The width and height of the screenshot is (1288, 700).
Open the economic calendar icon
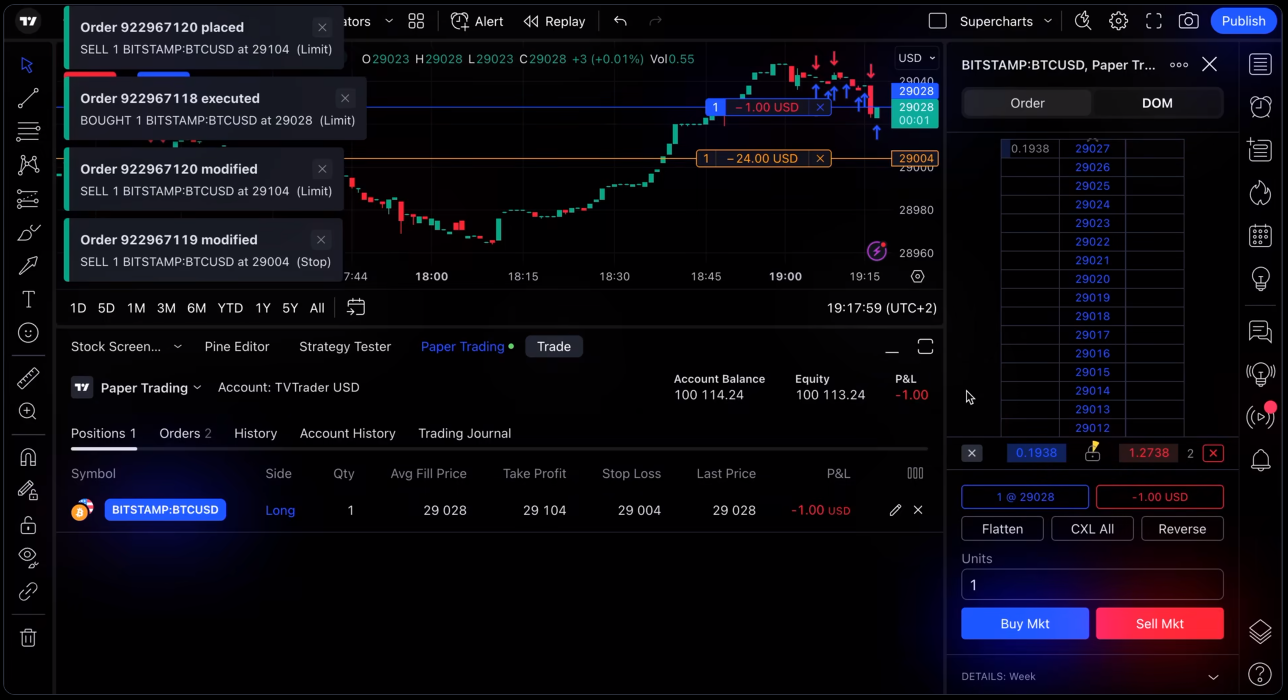click(1260, 236)
